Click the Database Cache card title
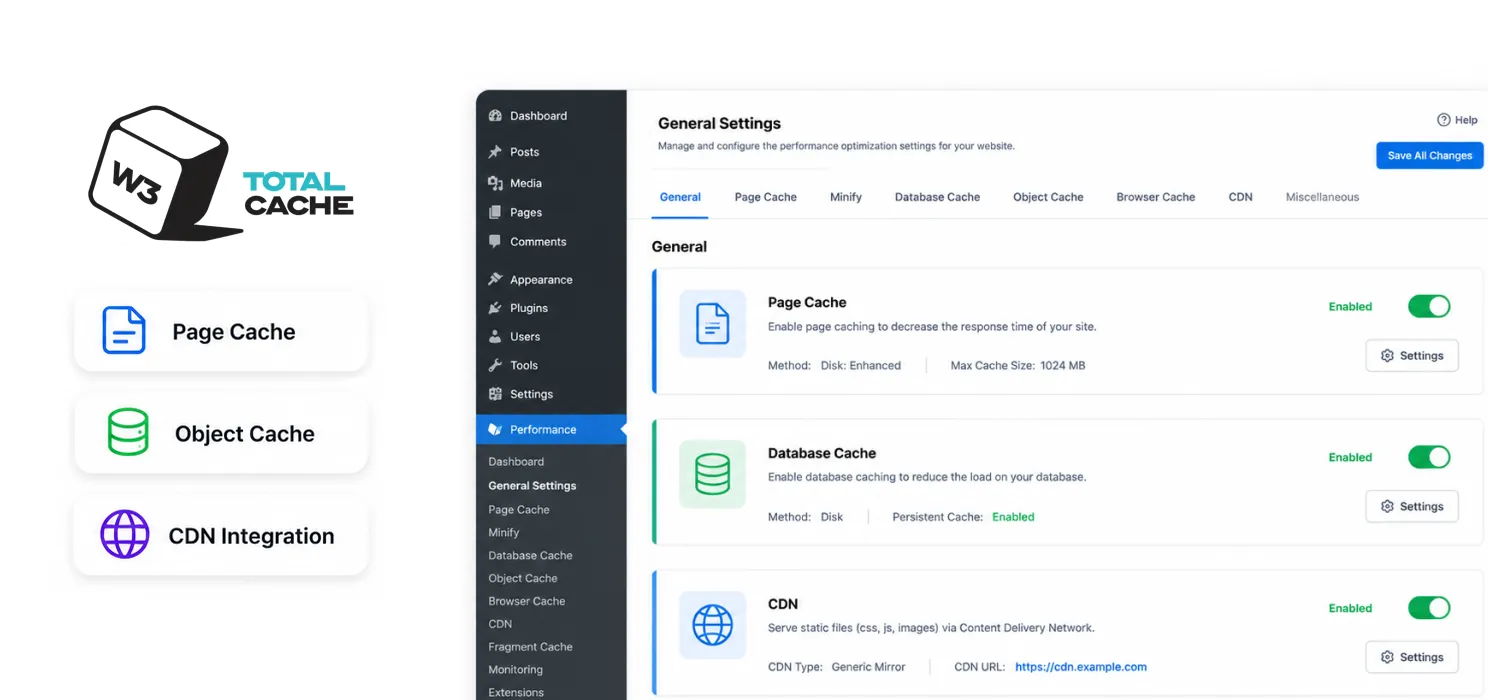This screenshot has width=1488, height=700. (x=822, y=453)
